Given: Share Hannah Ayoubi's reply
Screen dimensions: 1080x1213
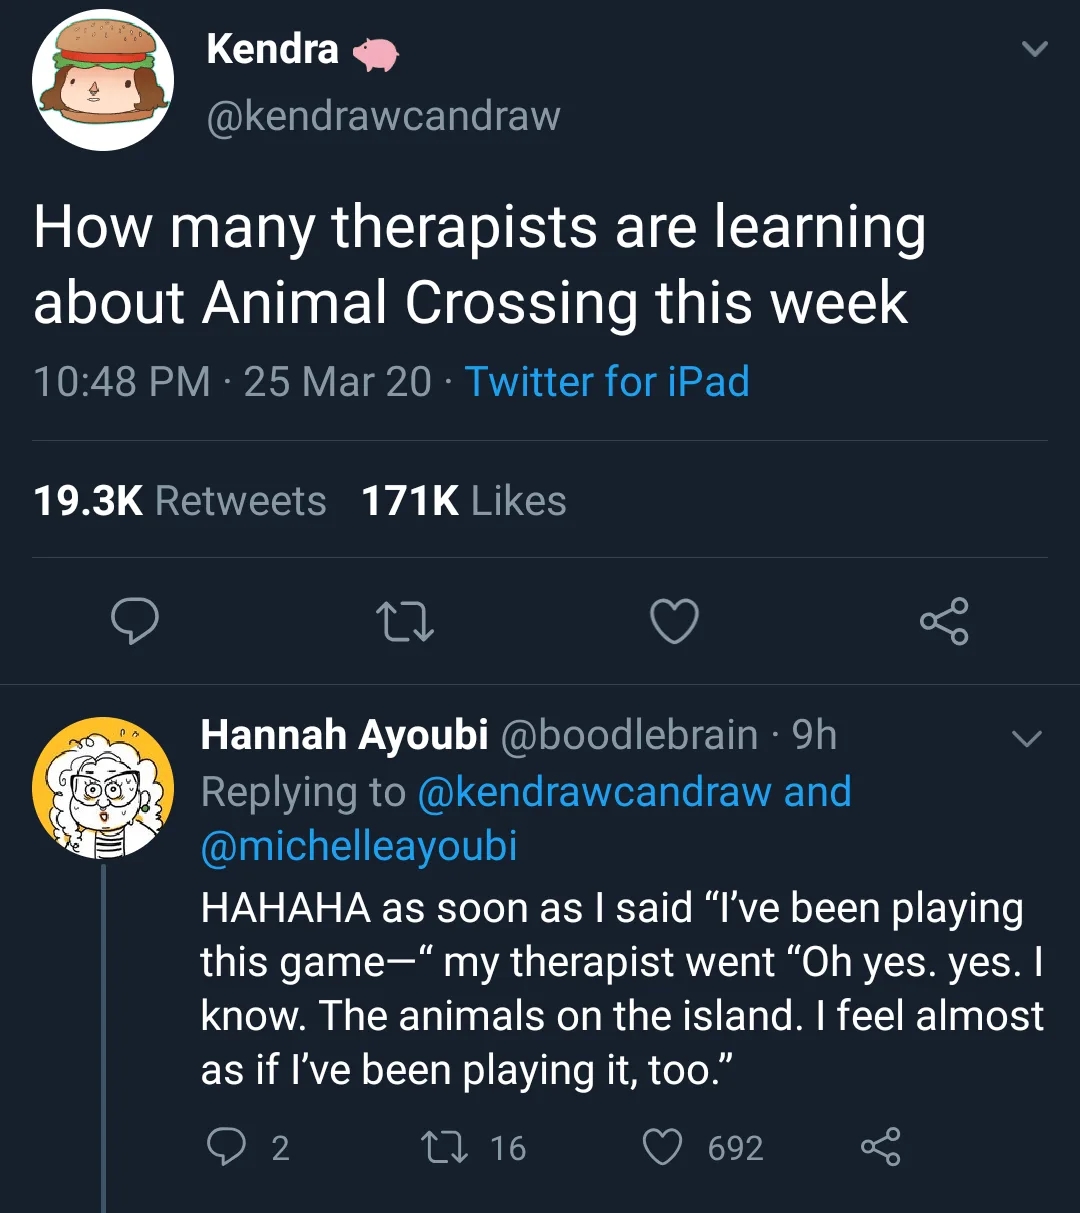Looking at the screenshot, I should [880, 1147].
